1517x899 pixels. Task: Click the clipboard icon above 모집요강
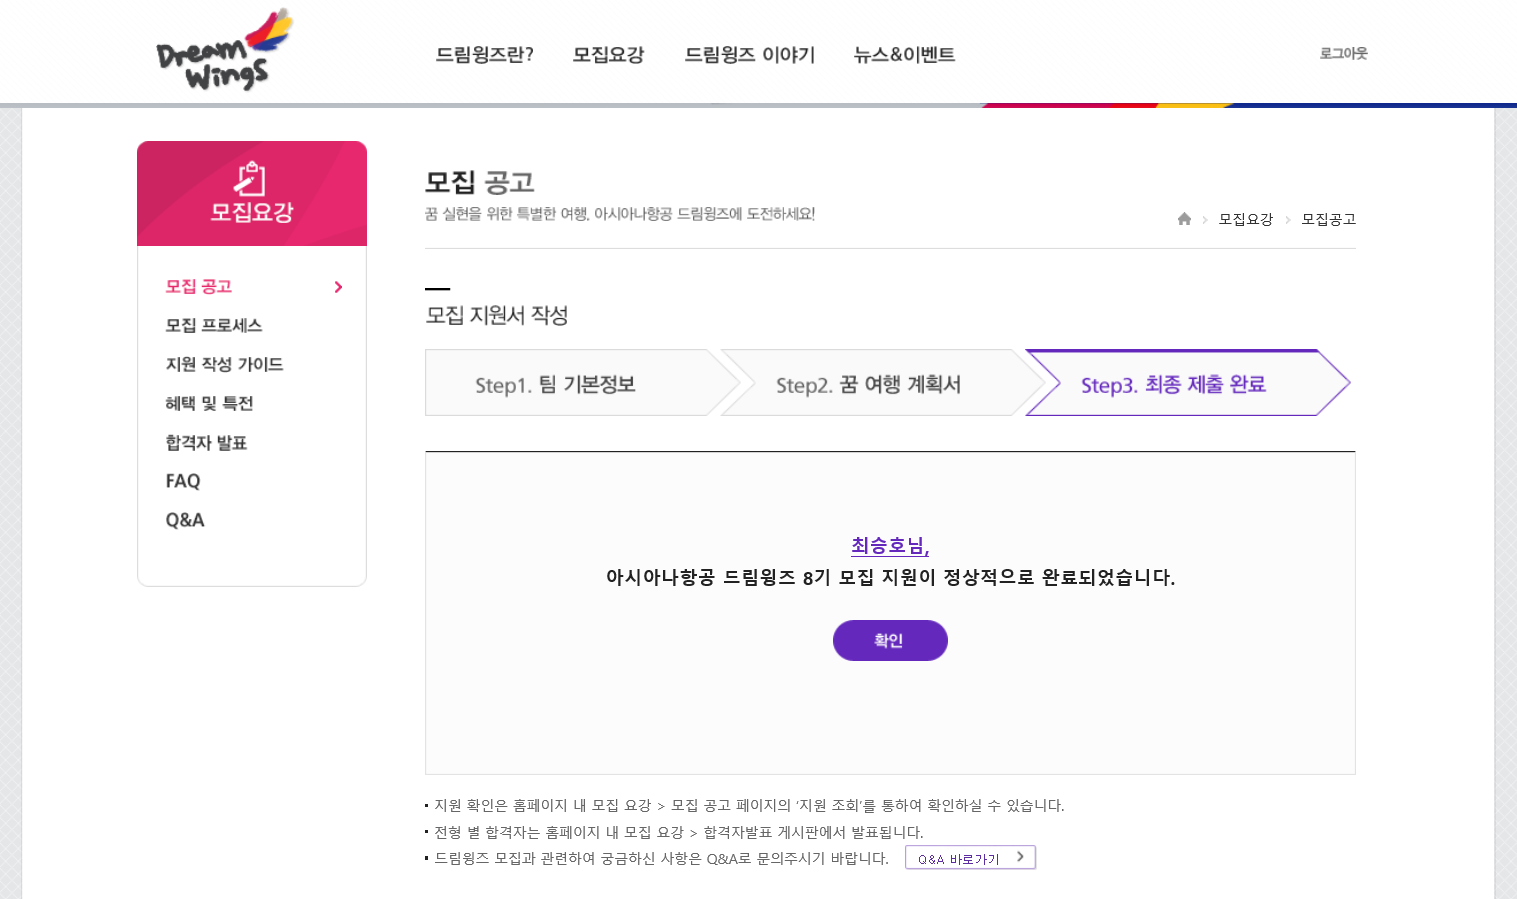click(x=250, y=178)
